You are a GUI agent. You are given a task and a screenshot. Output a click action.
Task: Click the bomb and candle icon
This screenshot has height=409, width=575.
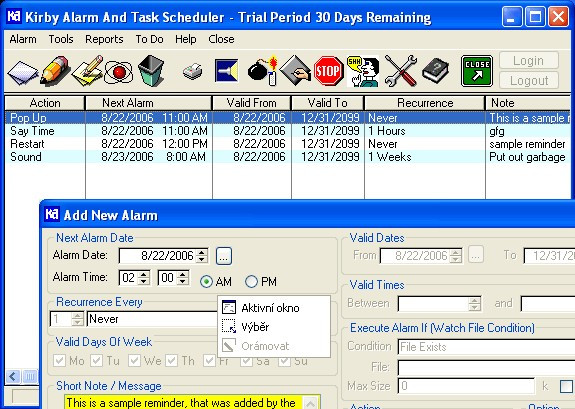pos(262,70)
